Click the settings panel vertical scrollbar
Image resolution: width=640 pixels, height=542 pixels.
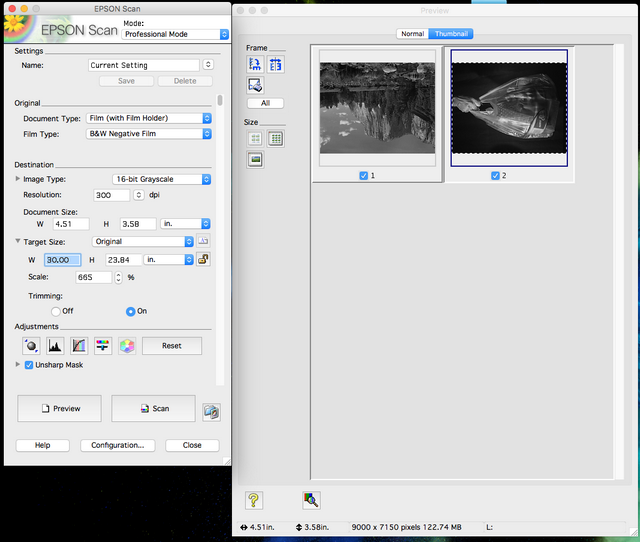coord(220,100)
